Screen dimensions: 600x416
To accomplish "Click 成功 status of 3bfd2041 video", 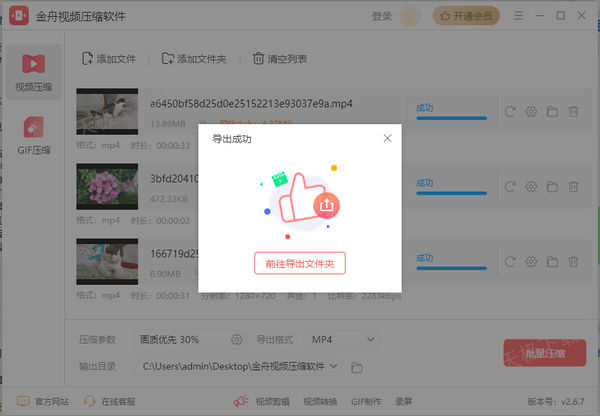I will point(425,183).
